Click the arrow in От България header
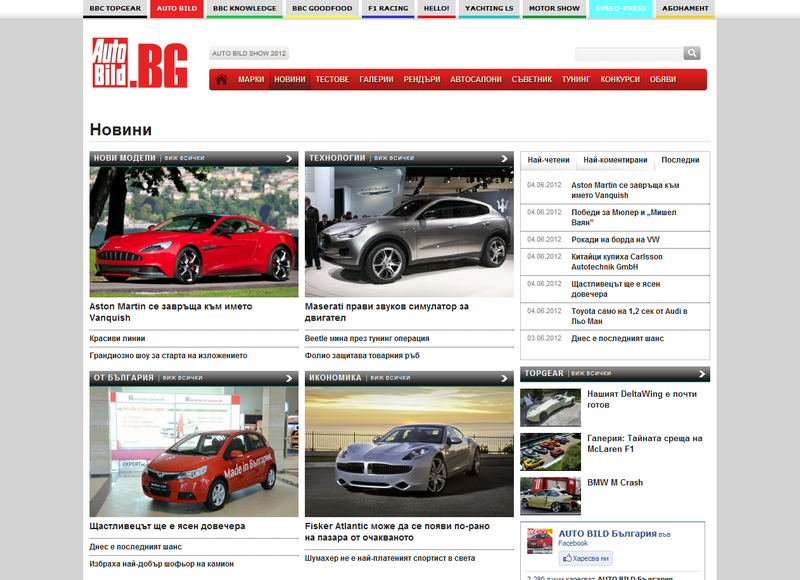 pyautogui.click(x=289, y=378)
